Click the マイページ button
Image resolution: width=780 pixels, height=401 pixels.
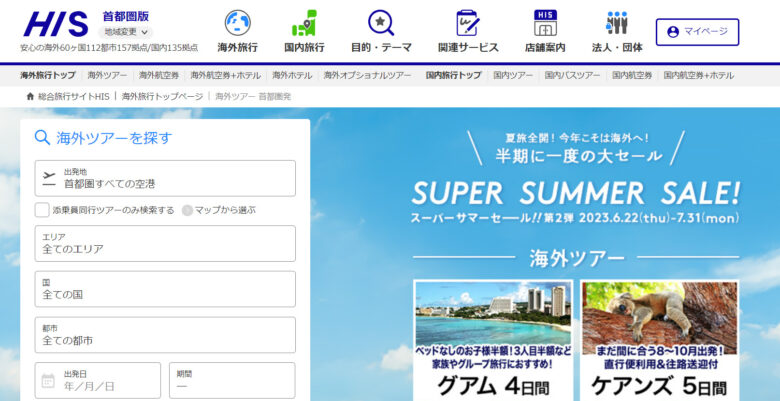tap(697, 32)
